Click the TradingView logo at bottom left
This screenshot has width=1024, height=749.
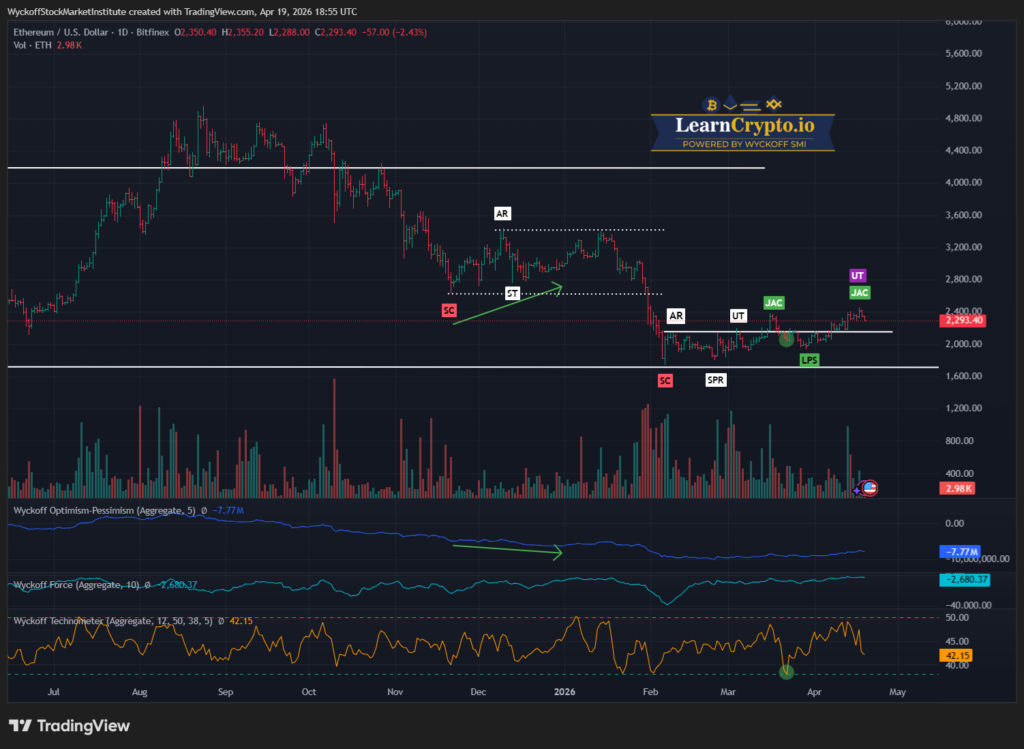70,726
